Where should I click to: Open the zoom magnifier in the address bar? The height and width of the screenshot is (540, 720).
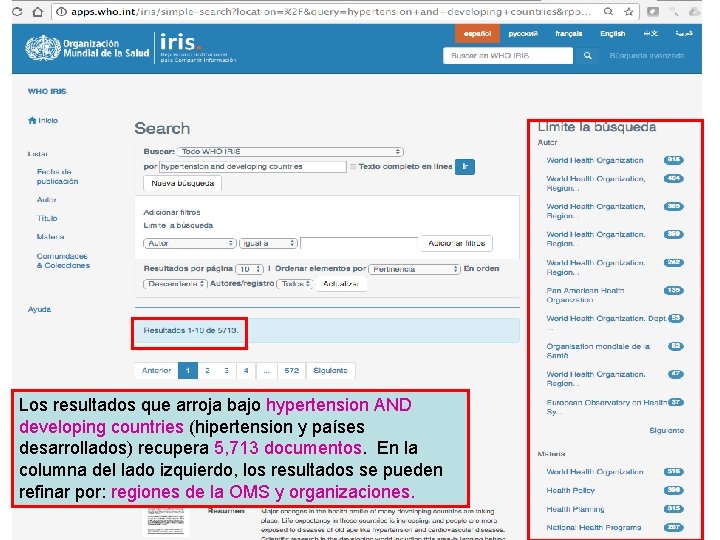click(608, 11)
